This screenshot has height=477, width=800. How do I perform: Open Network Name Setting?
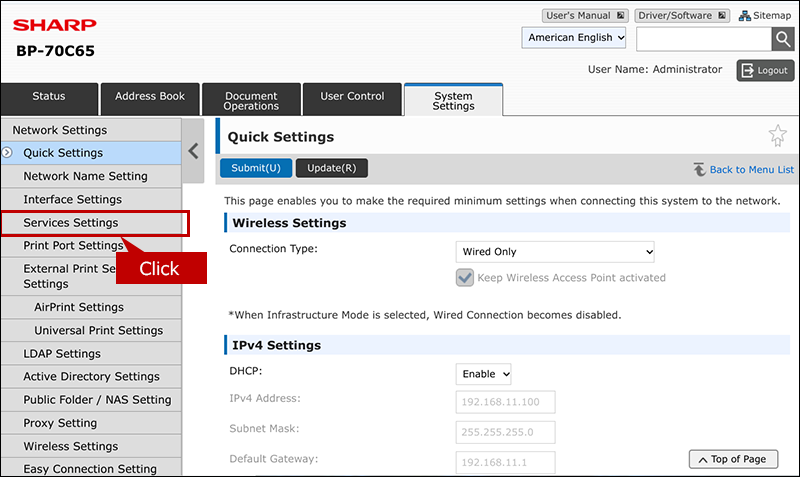pos(91,176)
